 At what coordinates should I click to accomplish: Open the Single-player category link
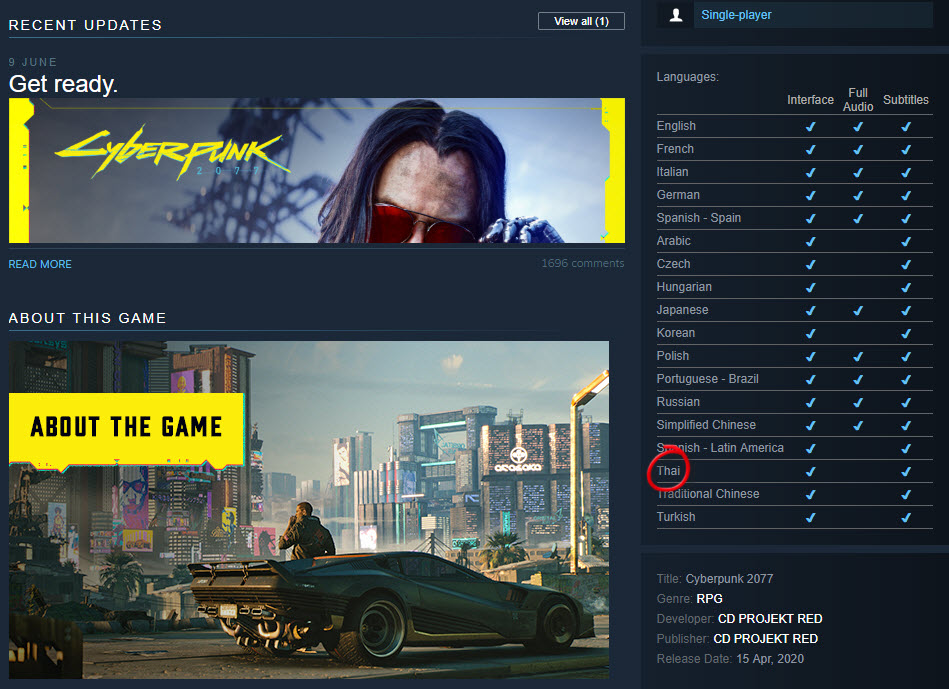[x=736, y=15]
